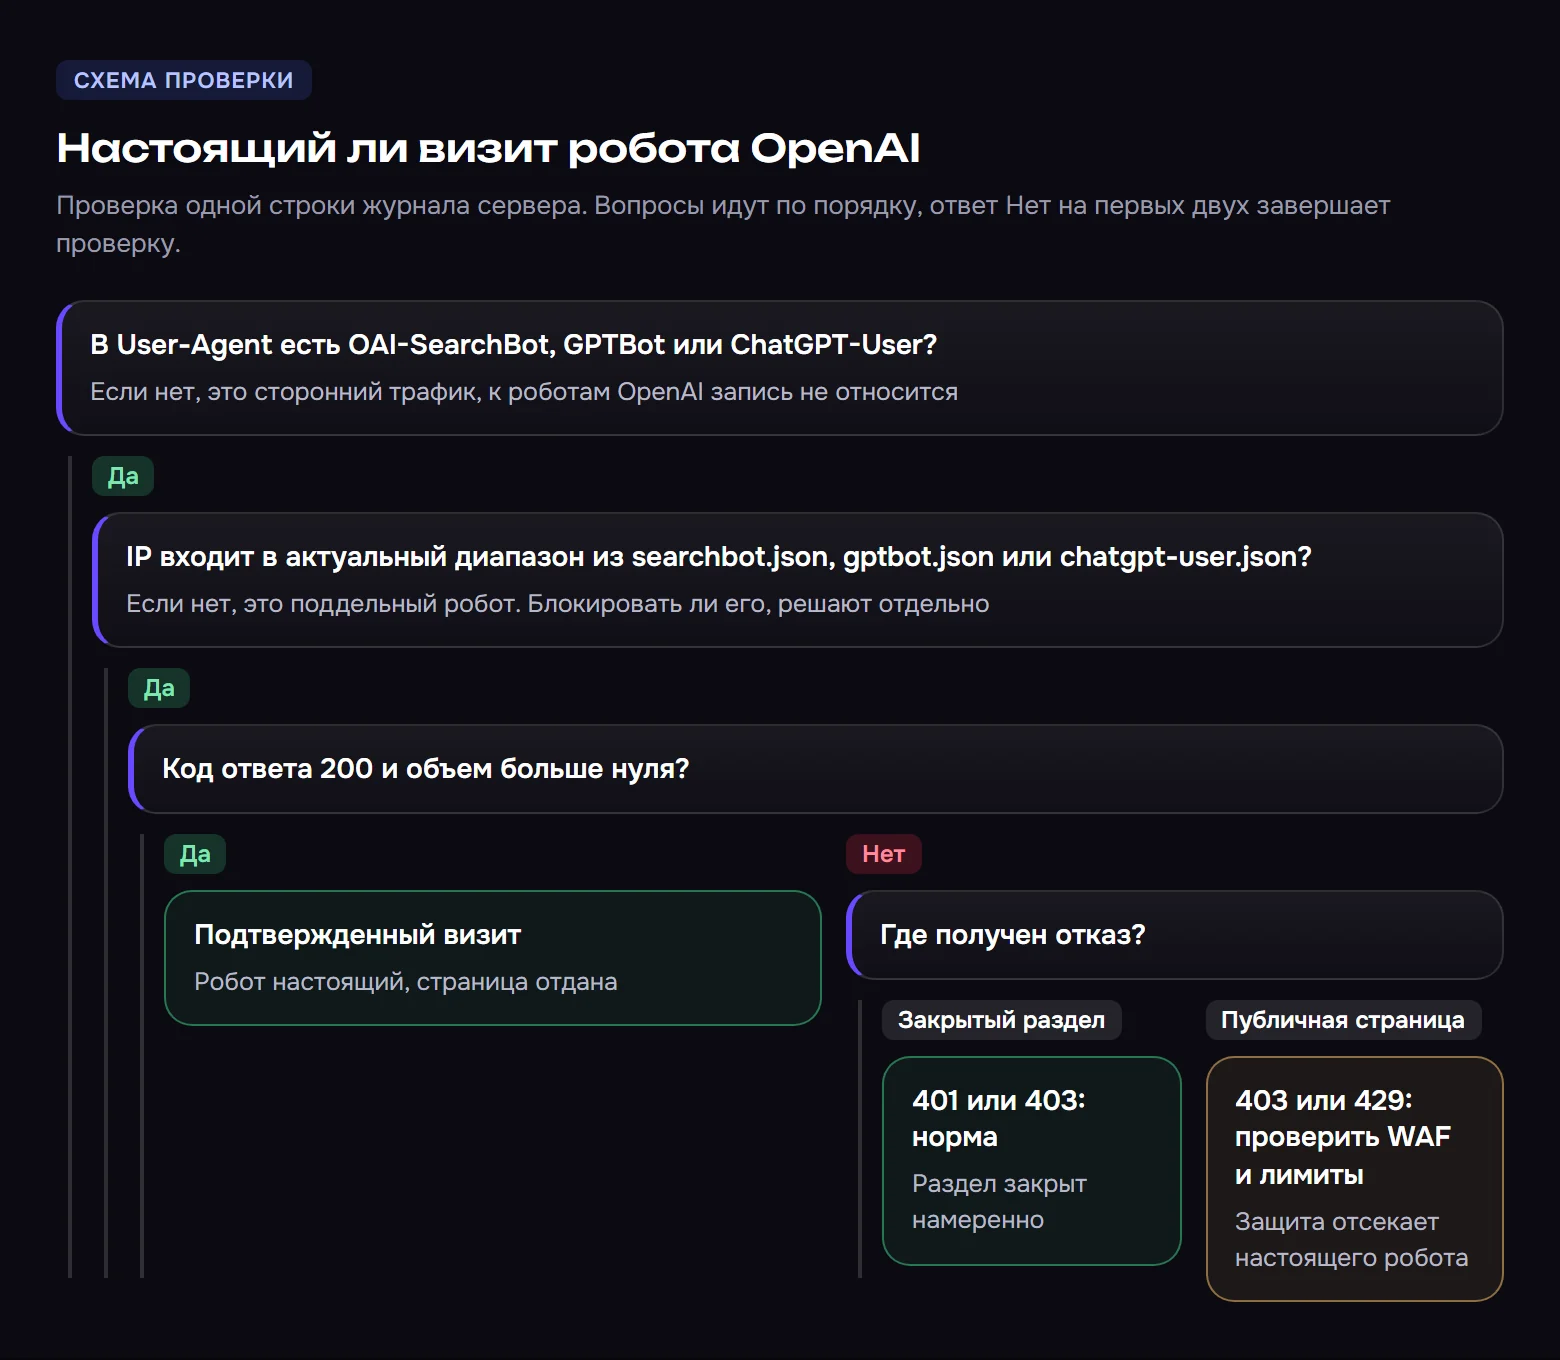The width and height of the screenshot is (1560, 1360).
Task: Select the heading Настоящий ли визит робота OpenAI
Action: [488, 148]
